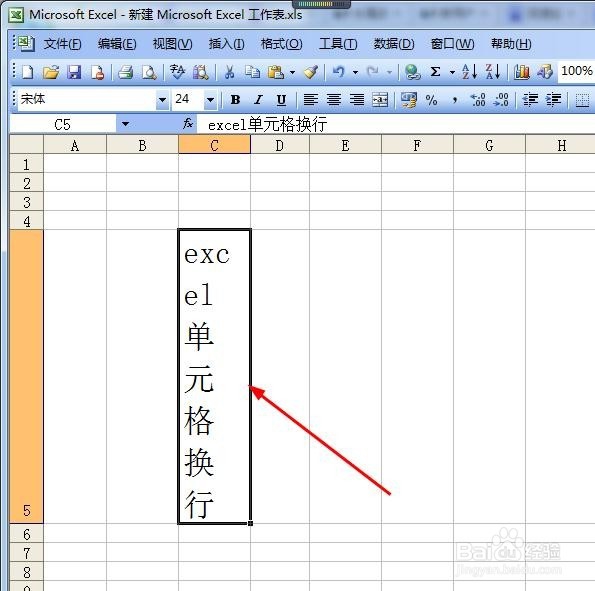This screenshot has width=595, height=591.
Task: Open the Redo history dropdown arrow
Action: [x=389, y=72]
